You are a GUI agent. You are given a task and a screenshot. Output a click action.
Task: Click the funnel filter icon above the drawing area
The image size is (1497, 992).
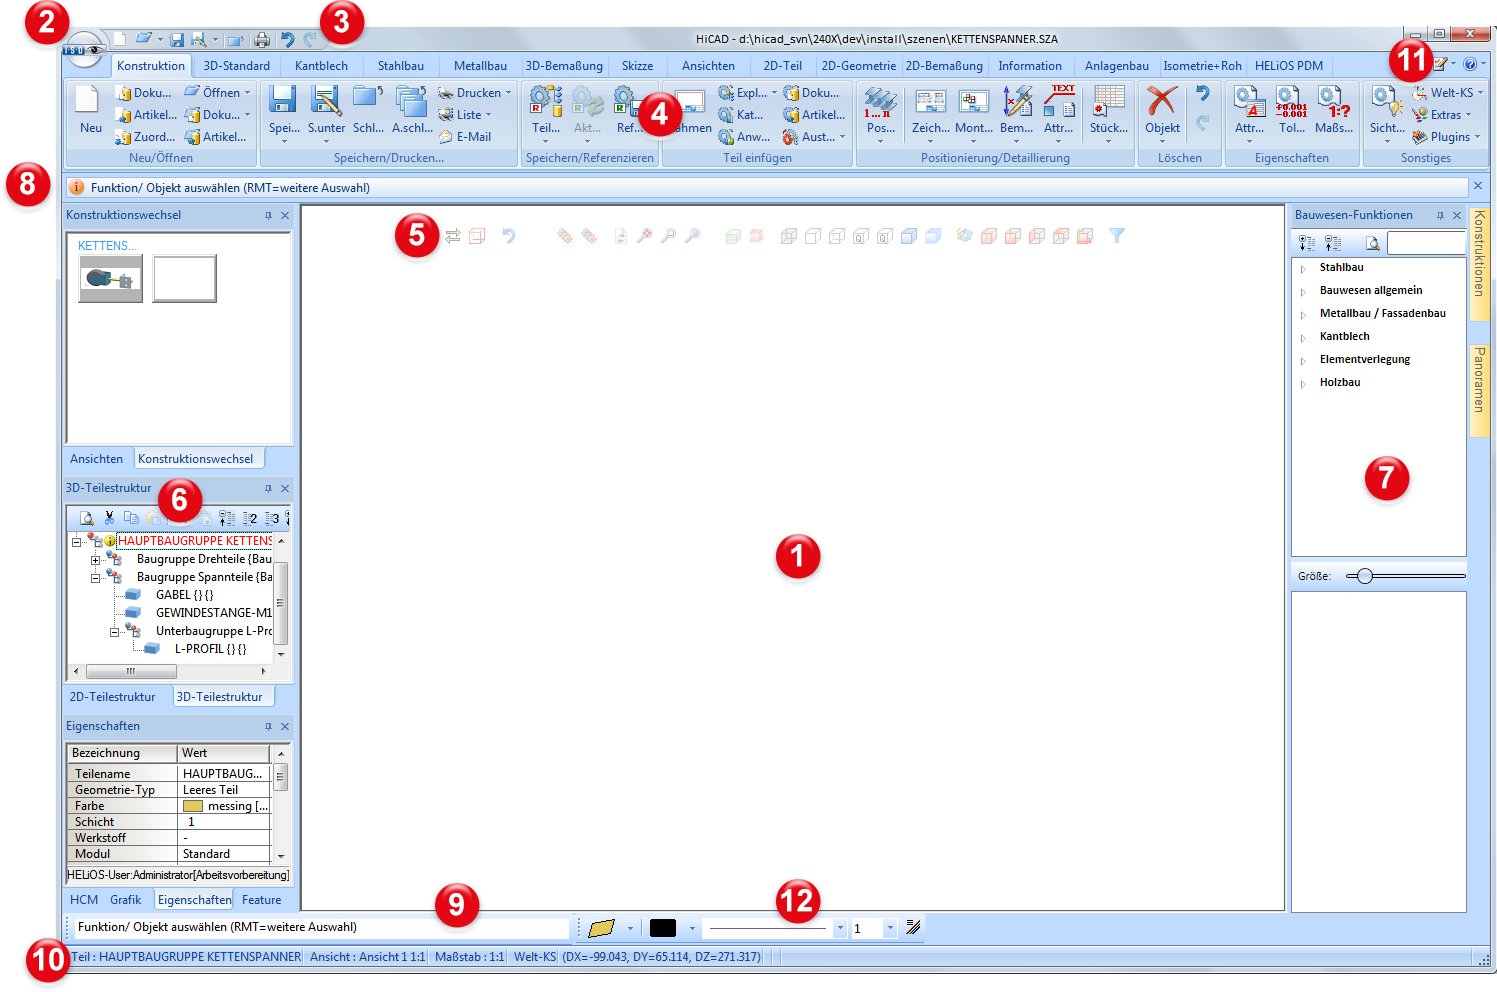point(1117,236)
